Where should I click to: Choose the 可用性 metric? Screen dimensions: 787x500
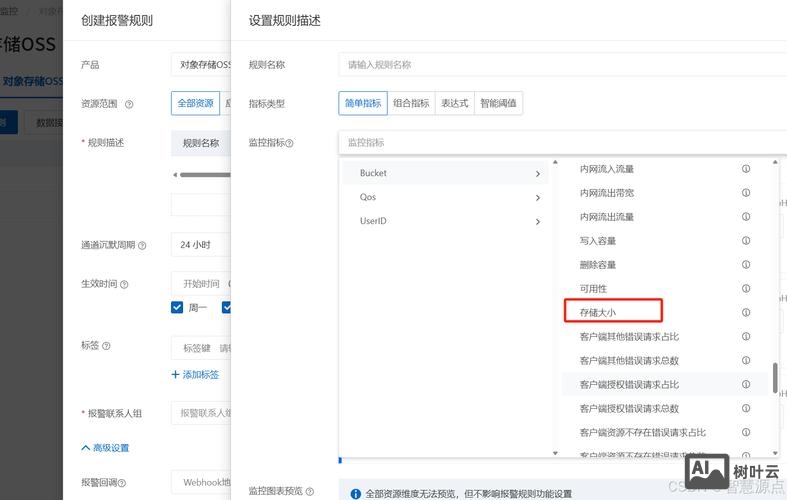pos(593,289)
